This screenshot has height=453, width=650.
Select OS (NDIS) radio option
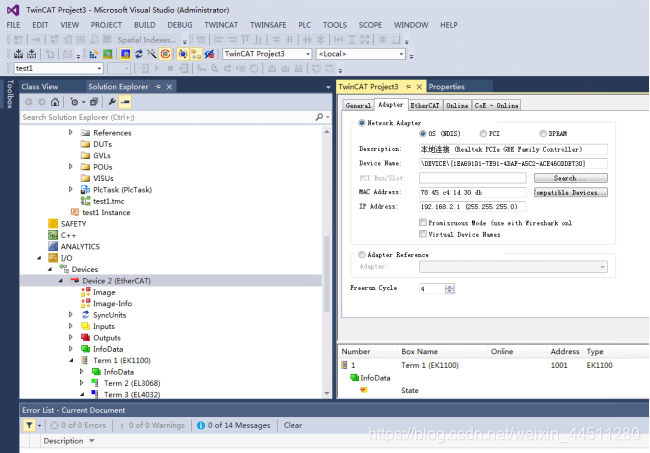[422, 133]
